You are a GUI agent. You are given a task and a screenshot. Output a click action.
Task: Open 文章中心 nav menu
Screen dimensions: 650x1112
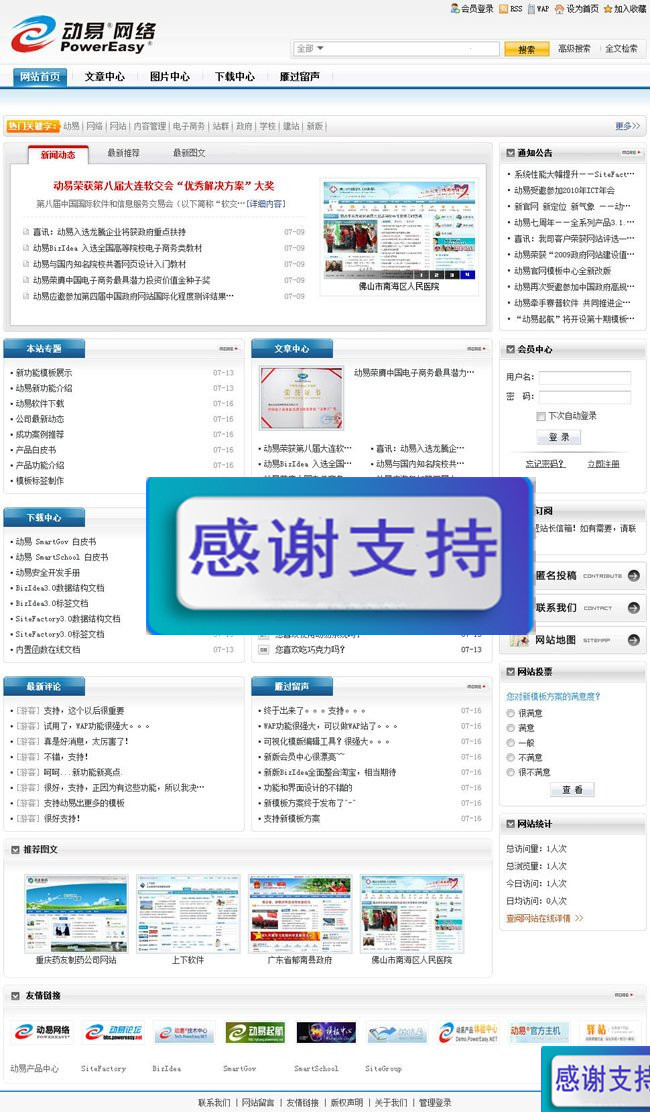105,77
